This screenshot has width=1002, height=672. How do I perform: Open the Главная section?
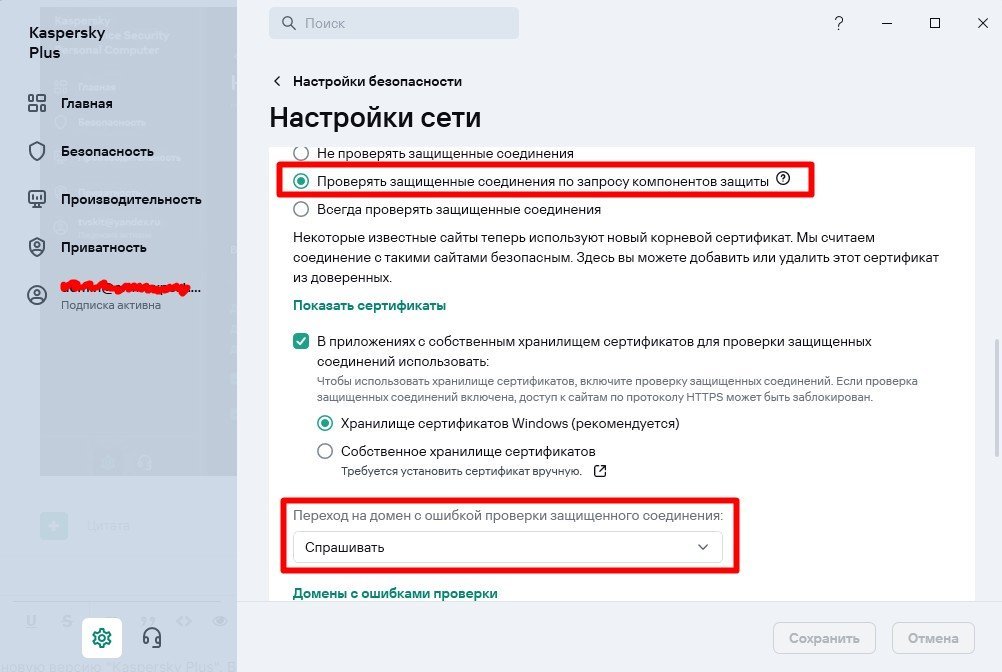pos(87,103)
